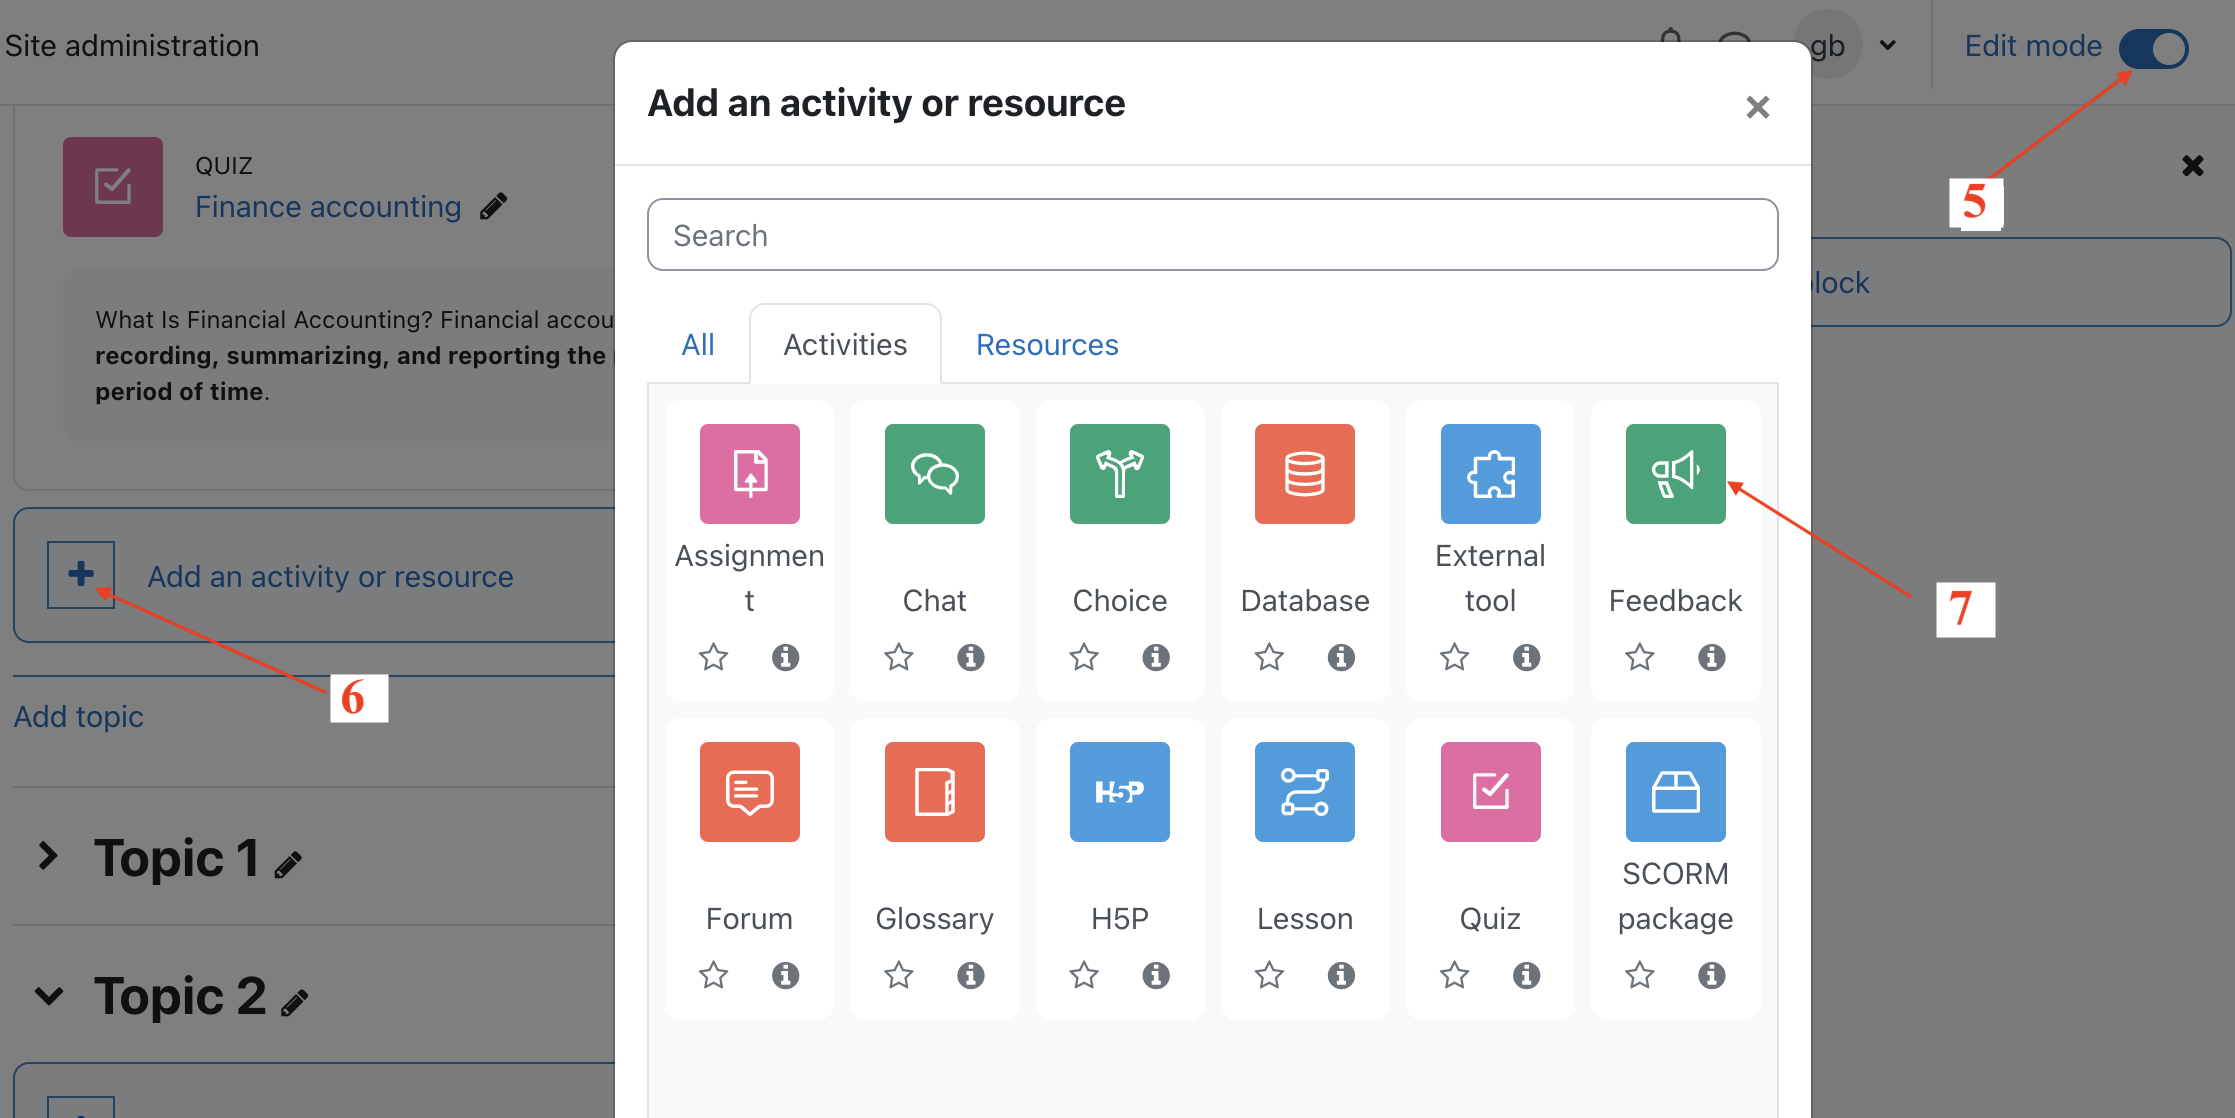2235x1118 pixels.
Task: Open the Finance accounting quiz link
Action: pyautogui.click(x=328, y=207)
